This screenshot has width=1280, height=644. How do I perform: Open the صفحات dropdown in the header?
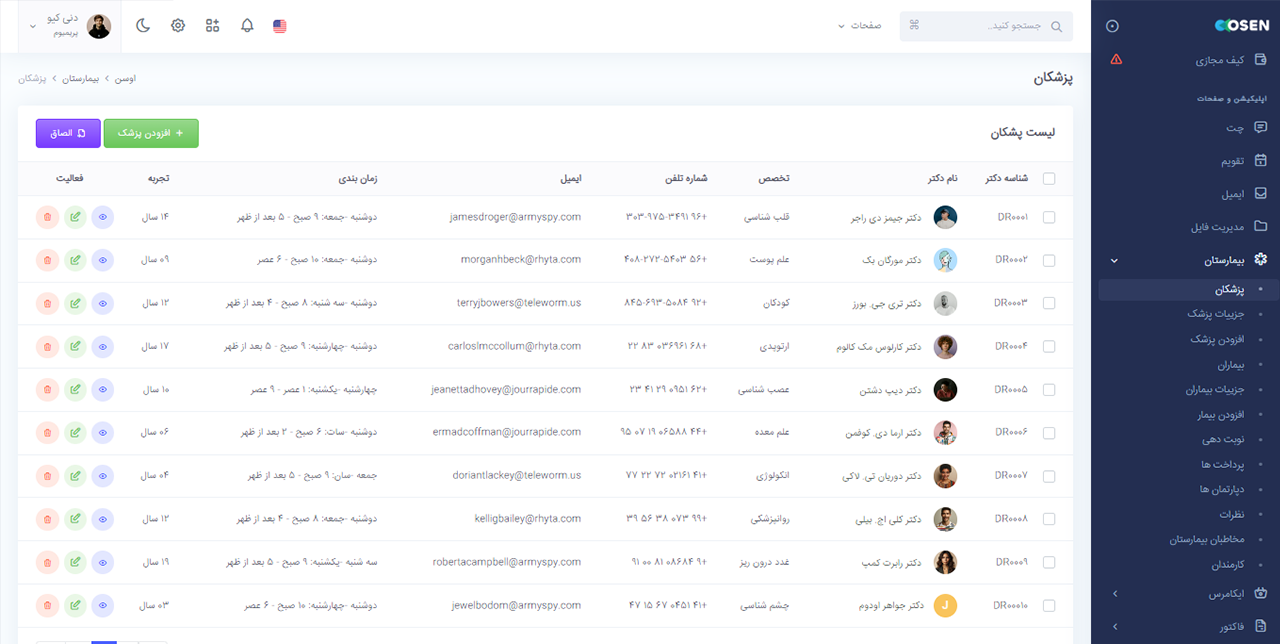click(859, 26)
